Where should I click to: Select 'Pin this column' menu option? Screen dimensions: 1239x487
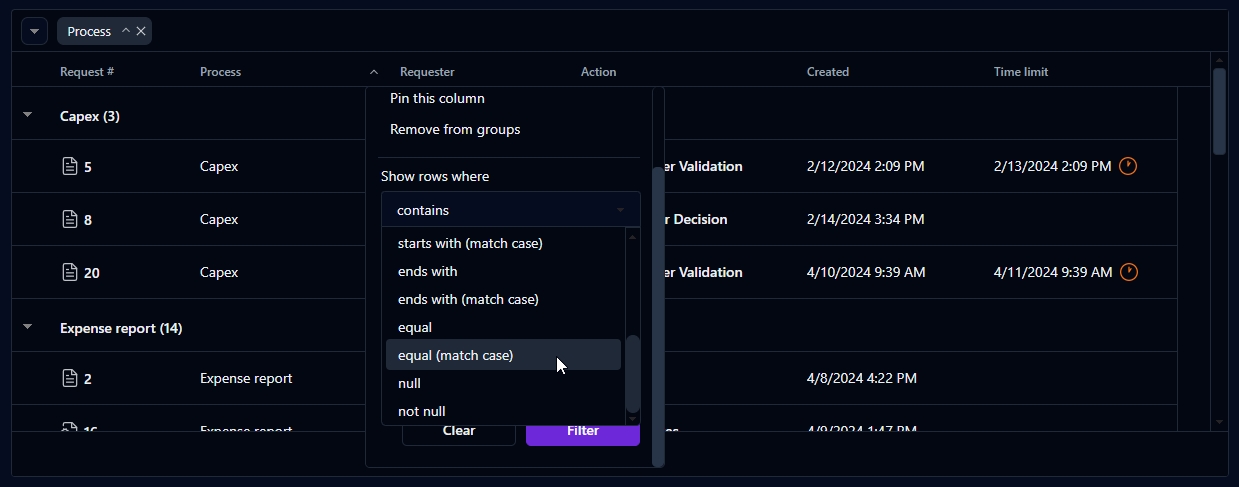(x=437, y=98)
